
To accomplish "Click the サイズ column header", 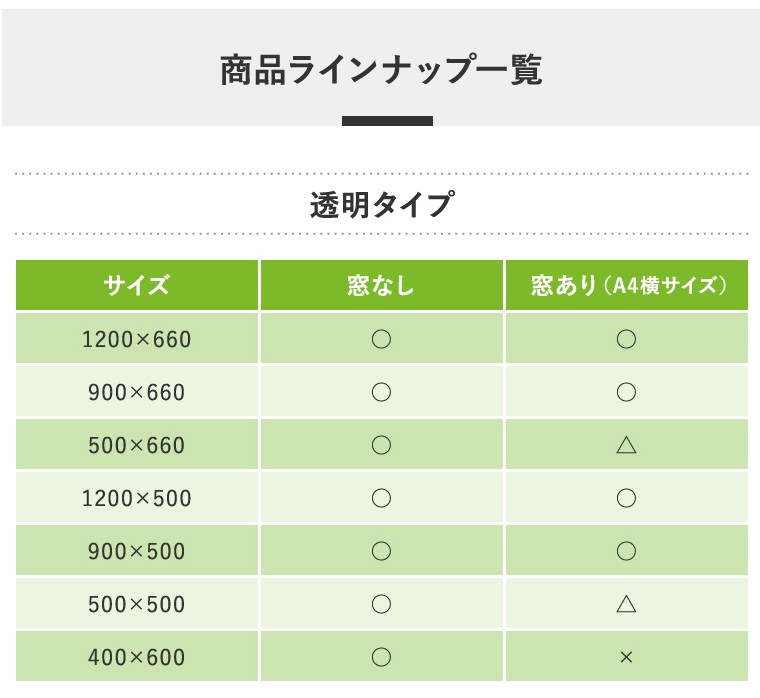I will (137, 286).
